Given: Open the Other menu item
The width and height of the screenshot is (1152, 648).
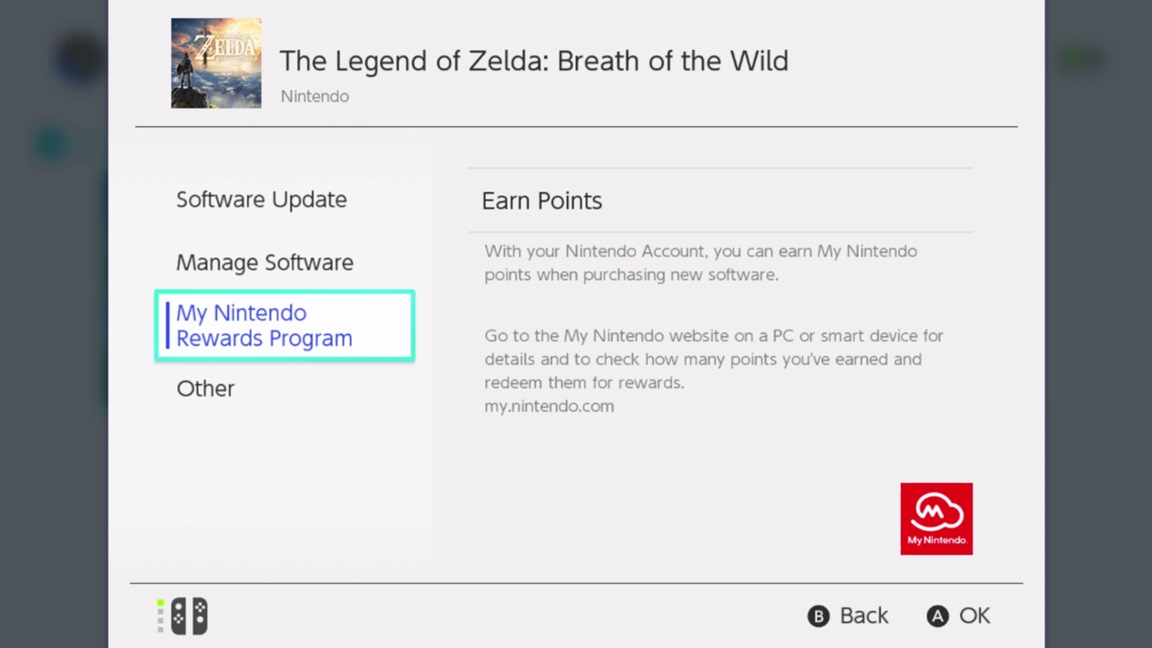Looking at the screenshot, I should coord(206,388).
